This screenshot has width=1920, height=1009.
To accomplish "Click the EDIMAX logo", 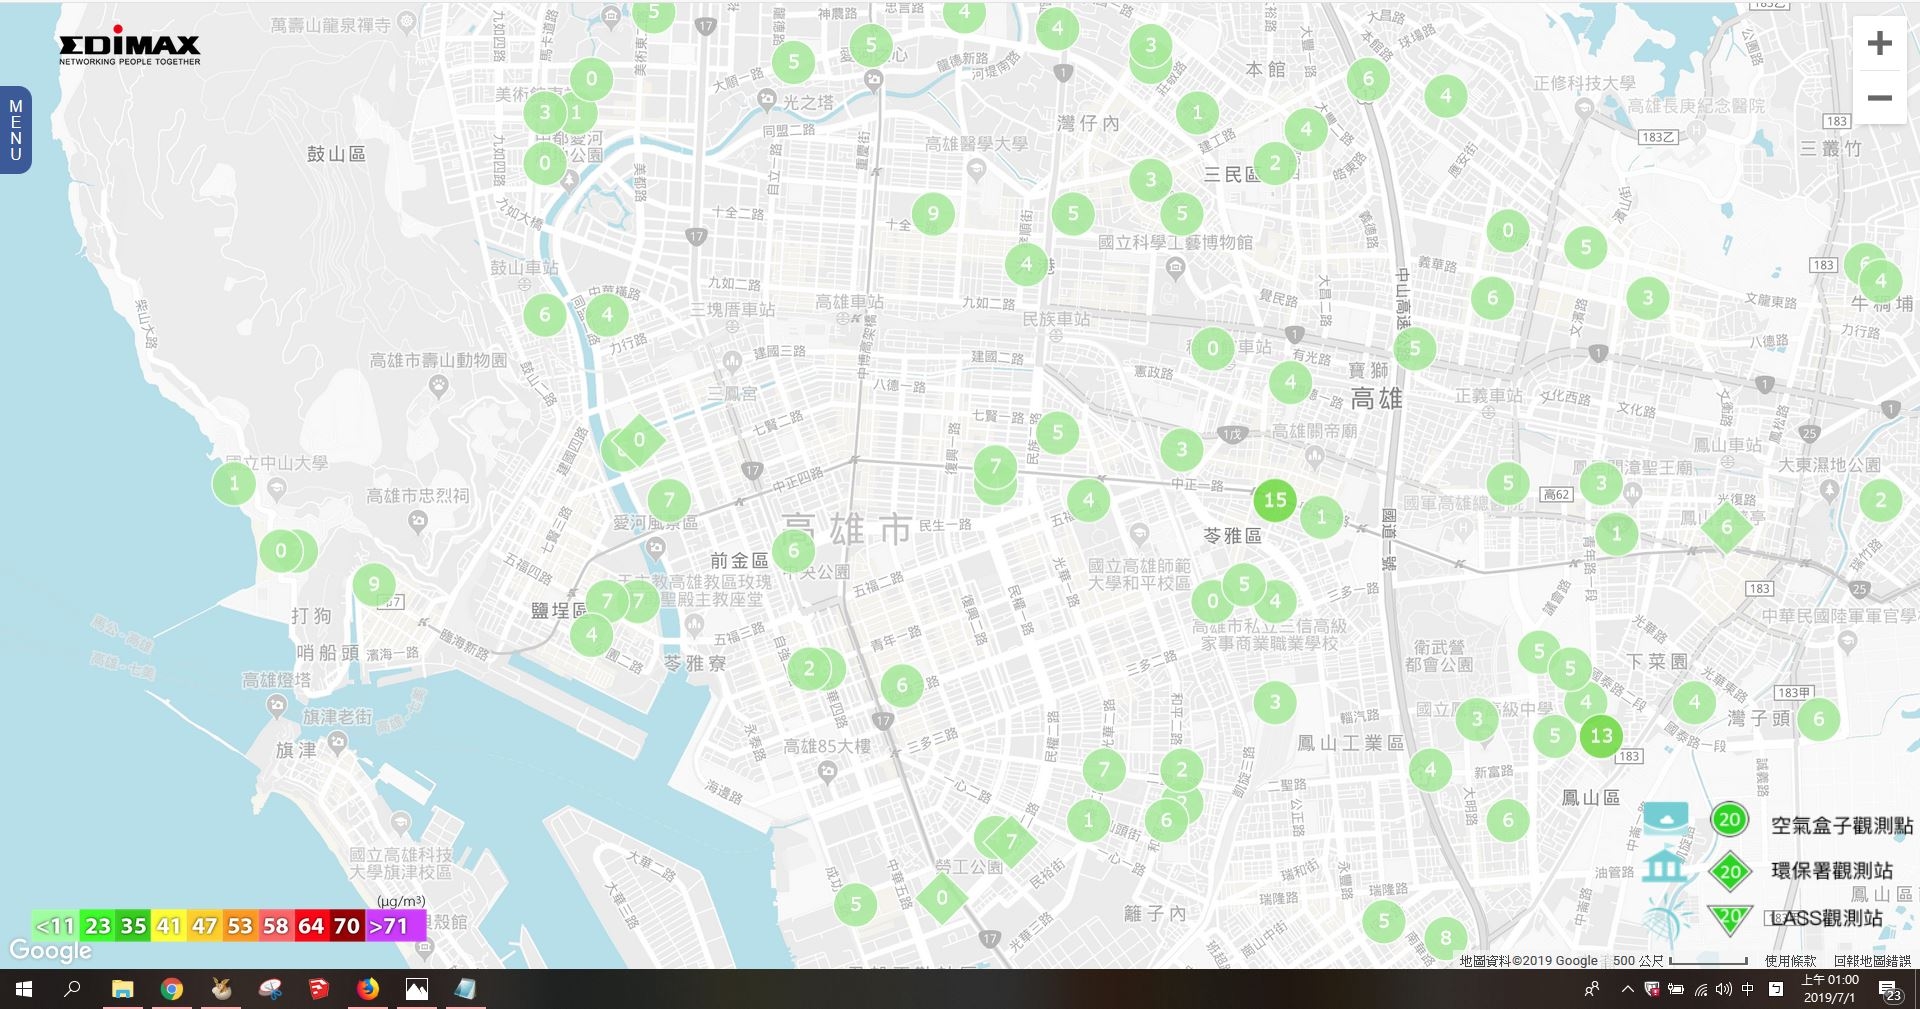I will pyautogui.click(x=129, y=49).
